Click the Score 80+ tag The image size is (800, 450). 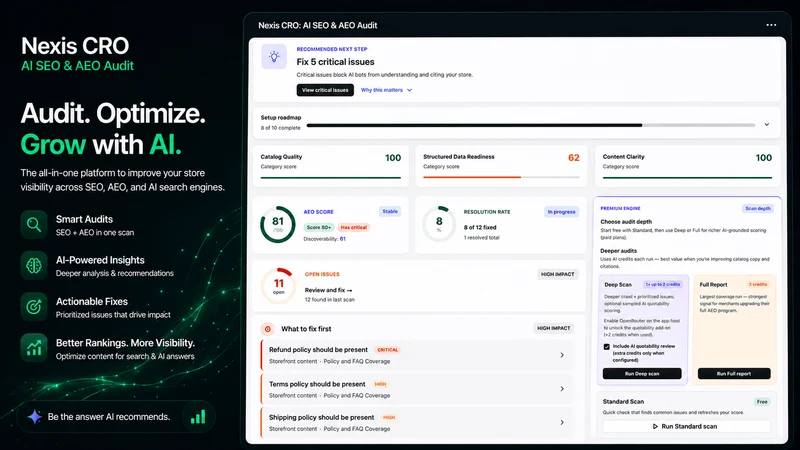[x=319, y=228]
